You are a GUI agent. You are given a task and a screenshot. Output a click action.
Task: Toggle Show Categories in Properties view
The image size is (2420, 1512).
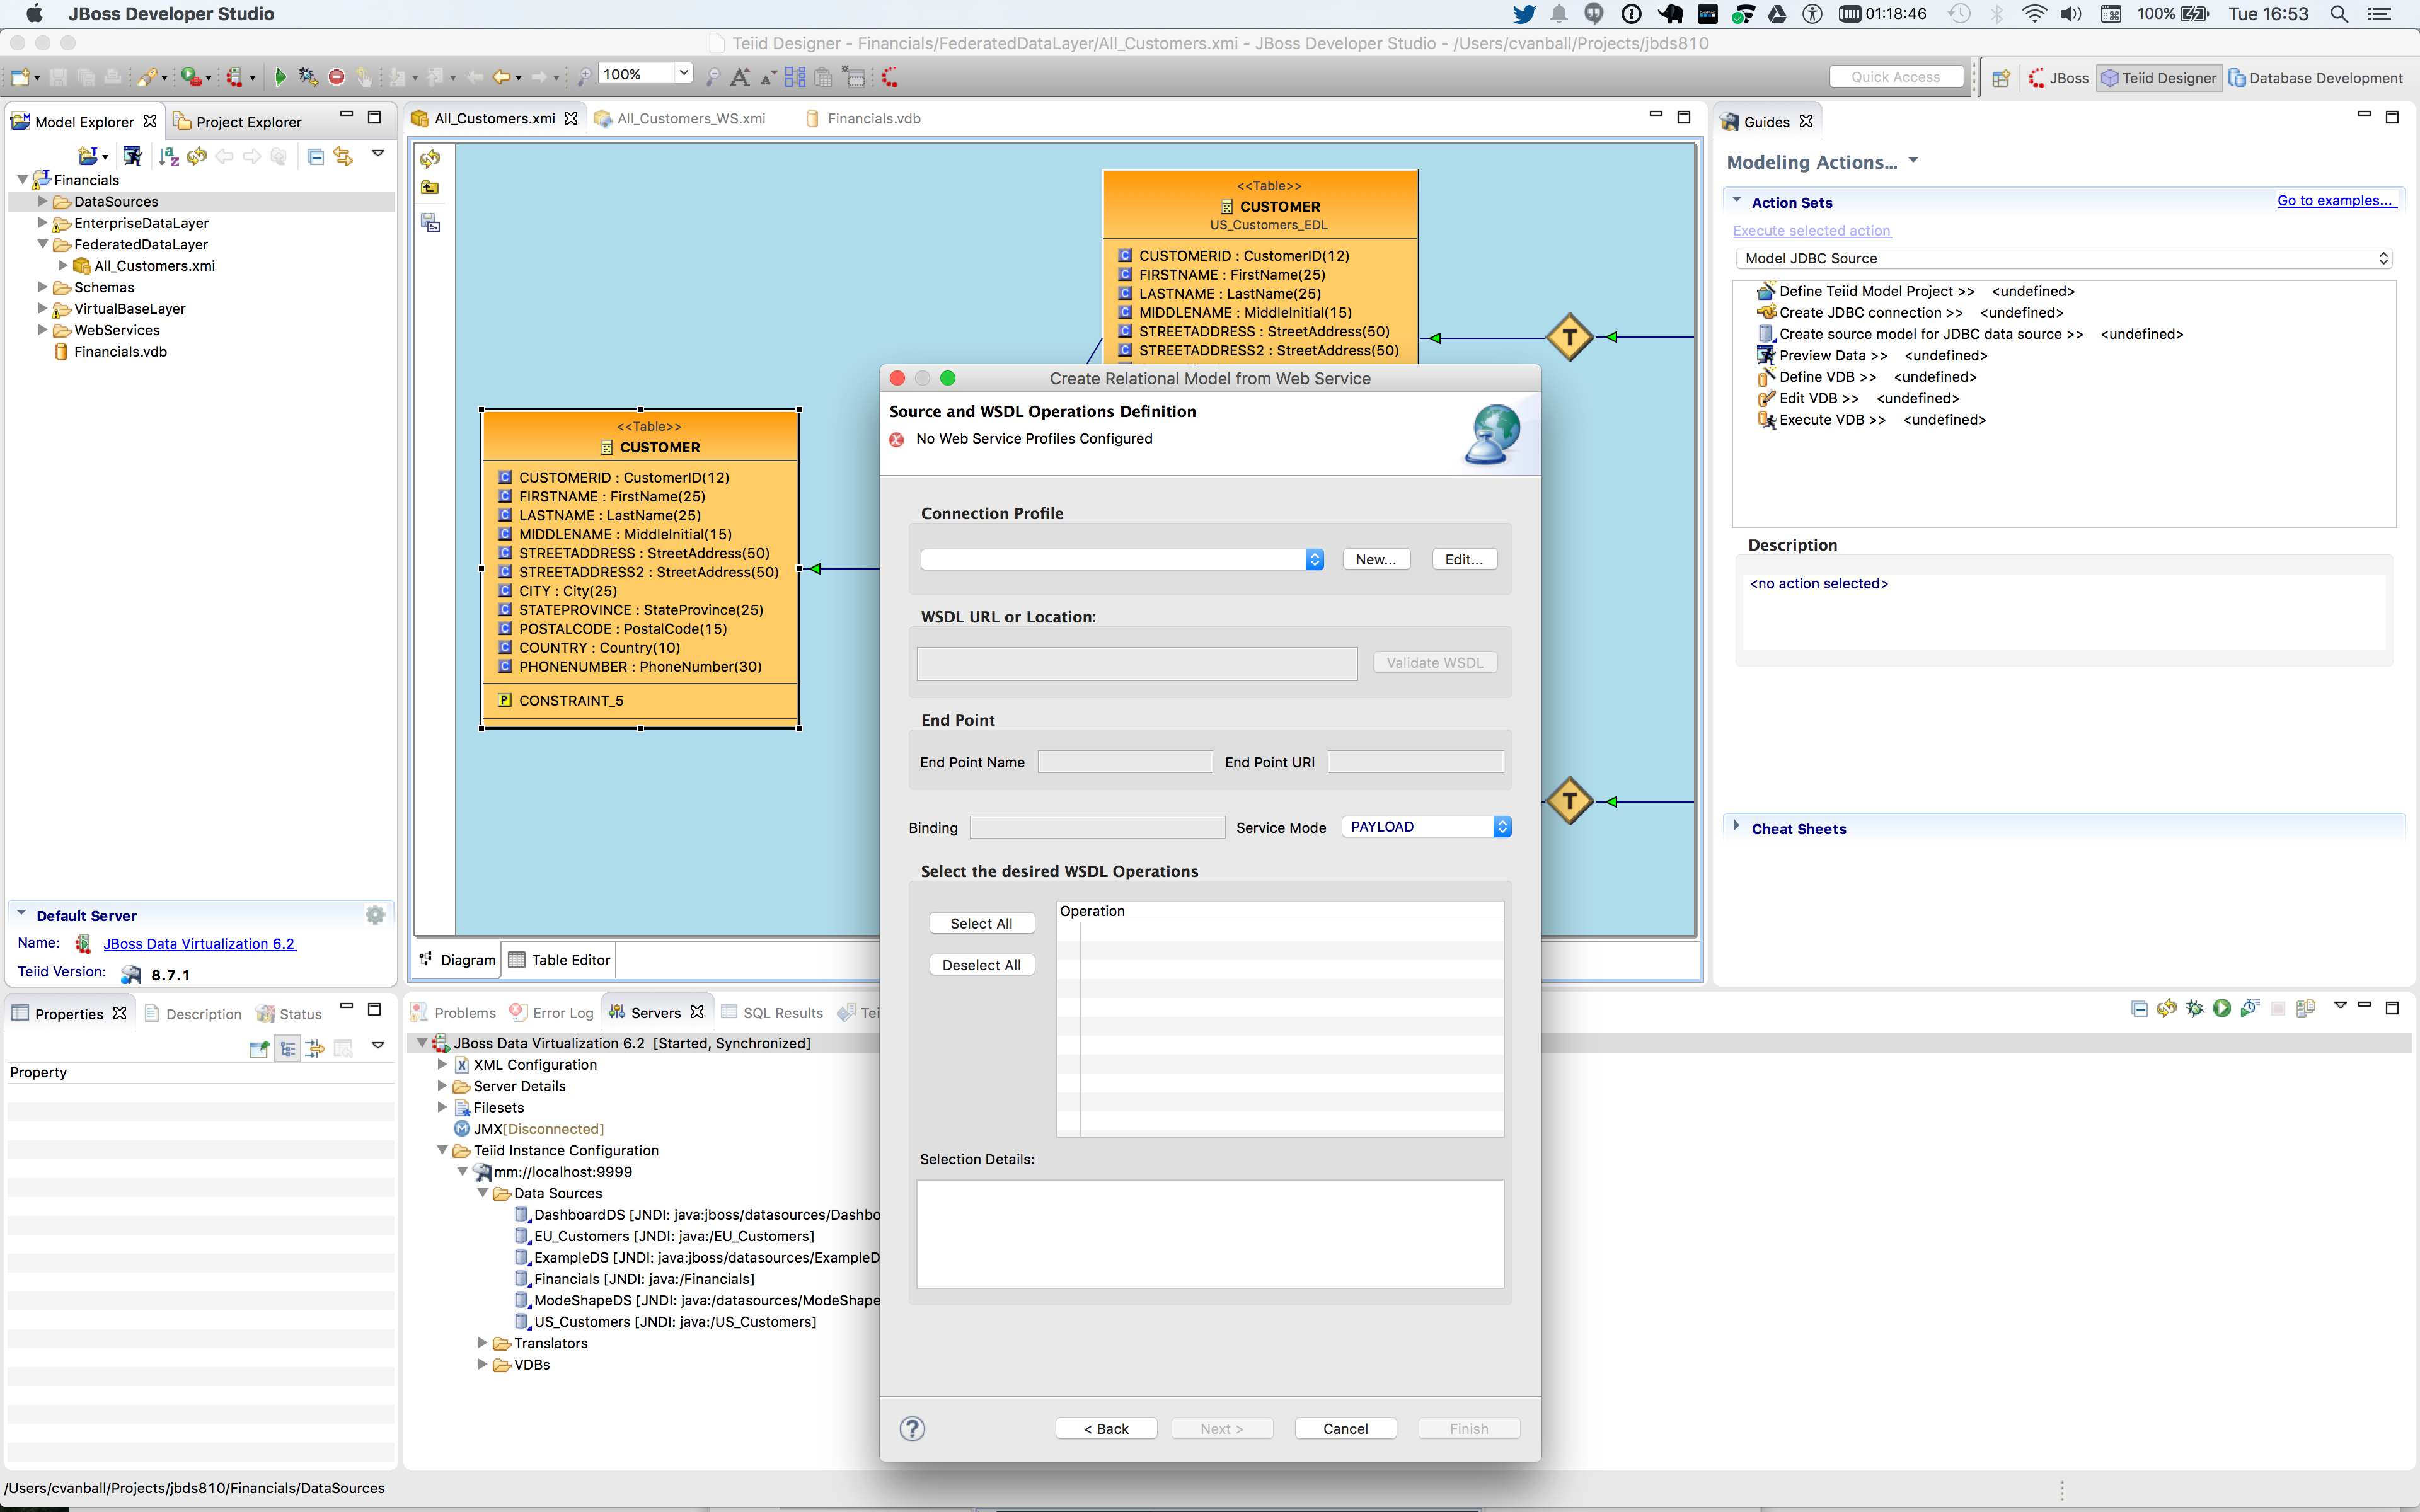click(287, 1048)
